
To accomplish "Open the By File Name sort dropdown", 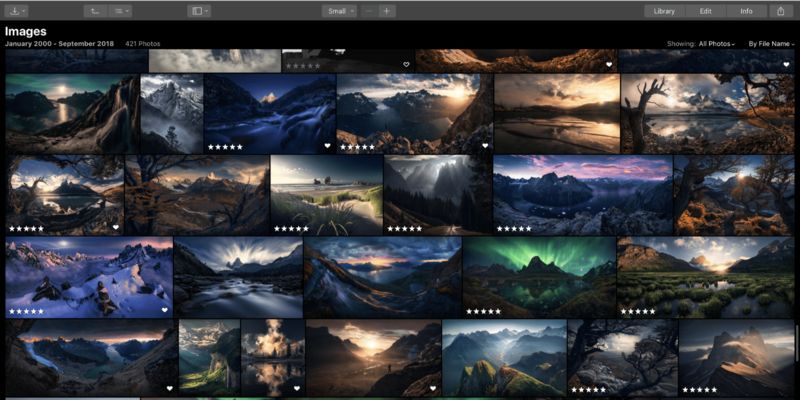I will [x=769, y=44].
